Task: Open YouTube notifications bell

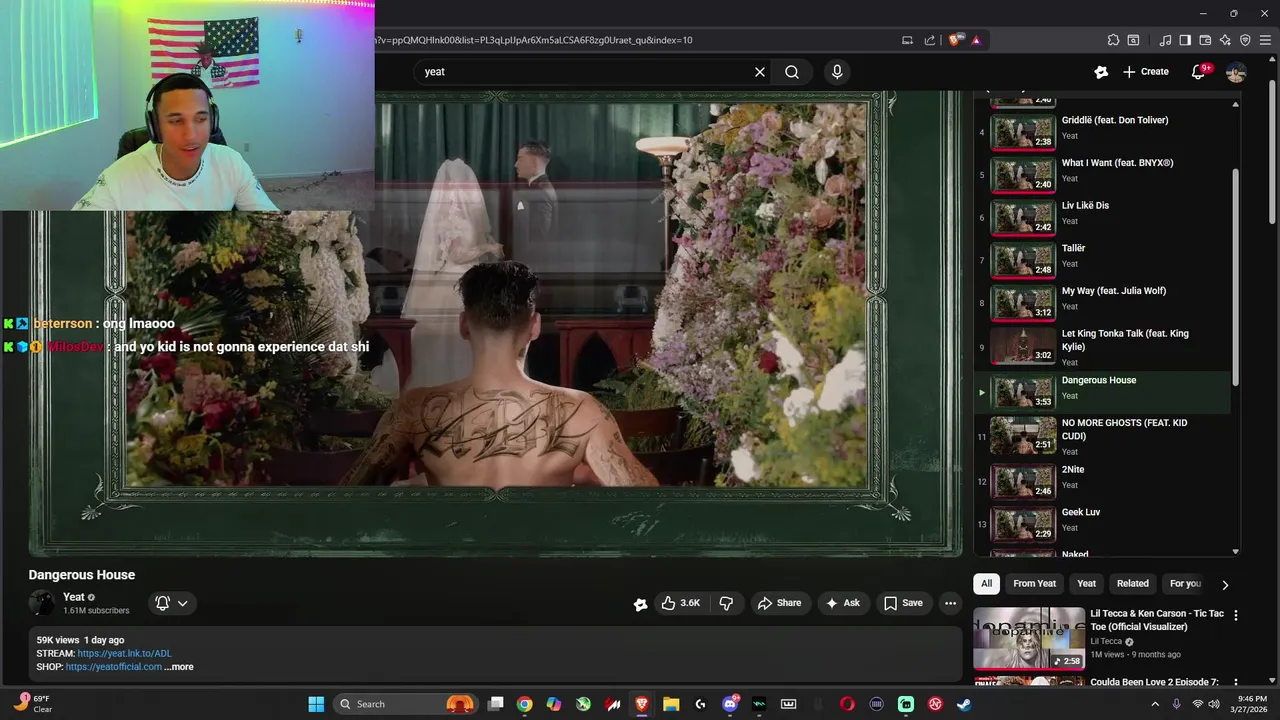Action: (x=1200, y=72)
